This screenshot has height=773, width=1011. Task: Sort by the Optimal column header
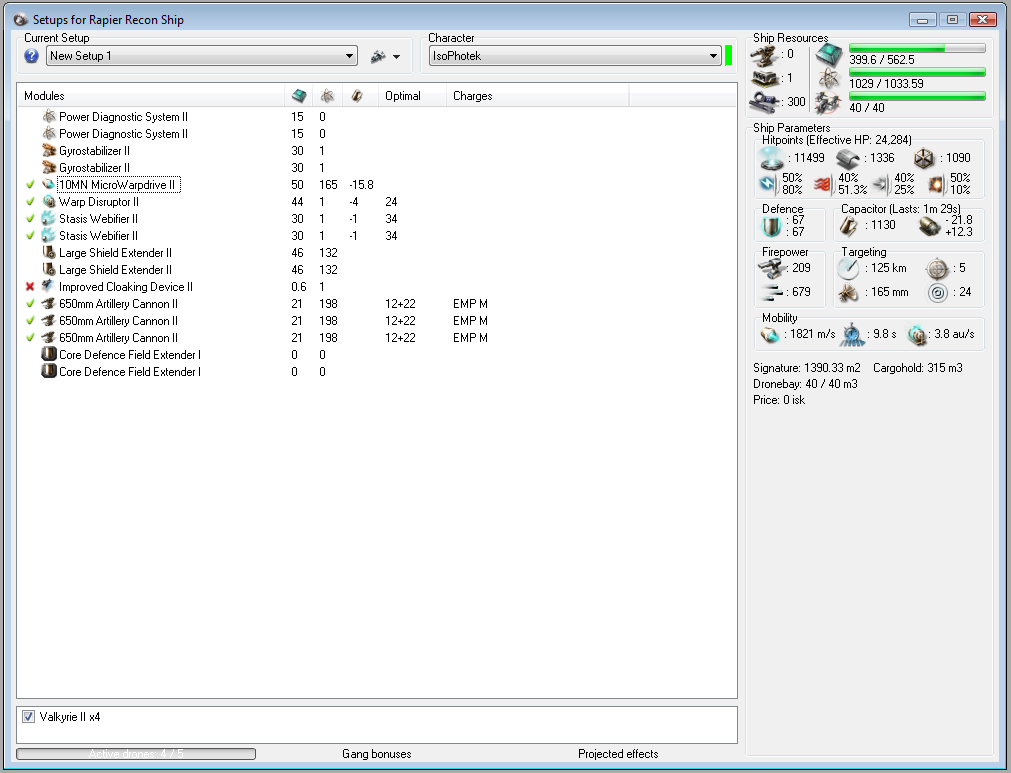412,96
